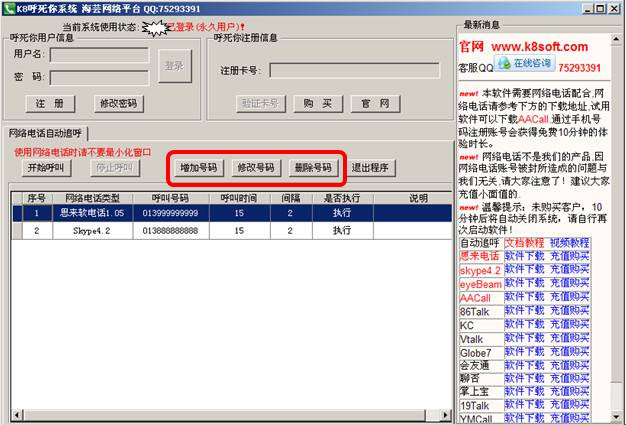Click 软件下载 in the AACall table row
626x425 pixels.
(x=524, y=297)
